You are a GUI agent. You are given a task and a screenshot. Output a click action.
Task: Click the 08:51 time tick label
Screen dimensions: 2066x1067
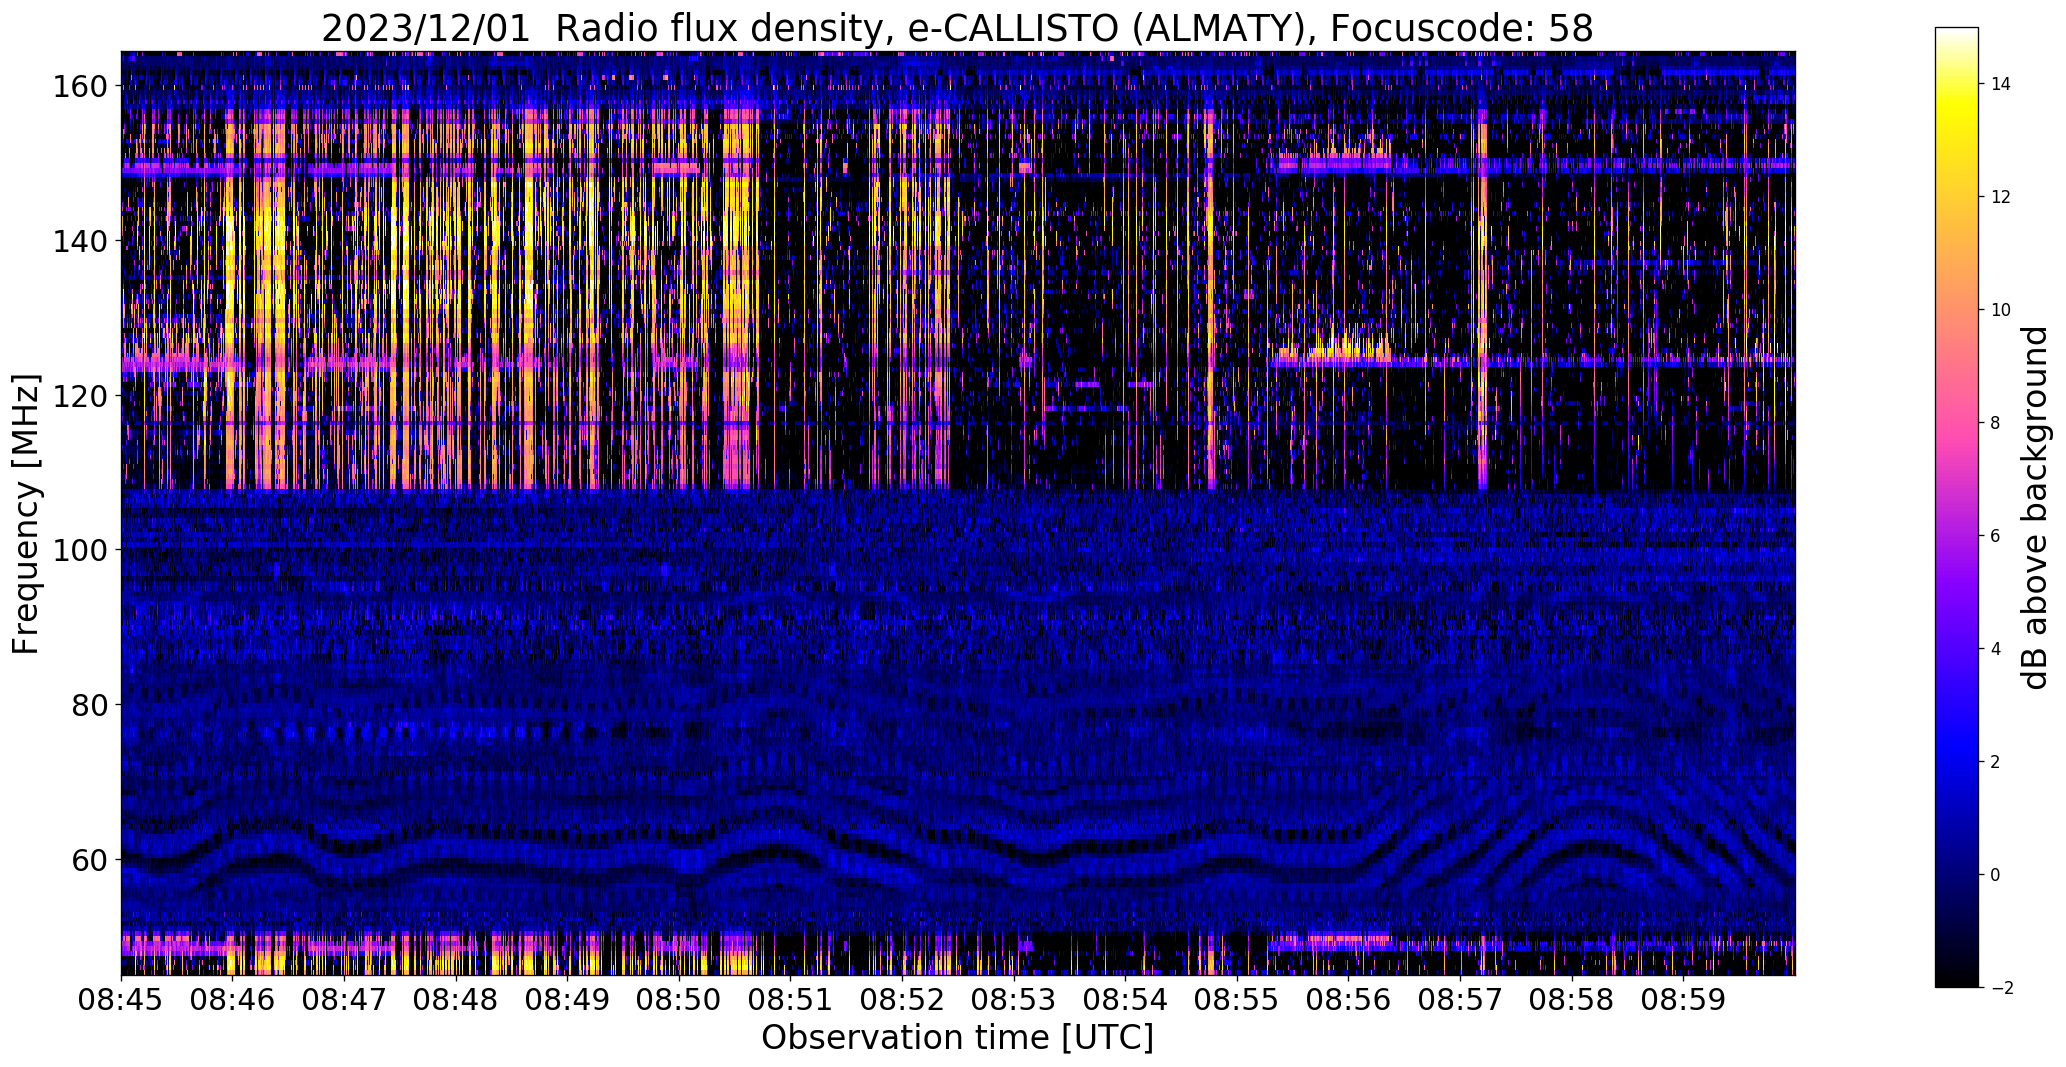pos(790,999)
